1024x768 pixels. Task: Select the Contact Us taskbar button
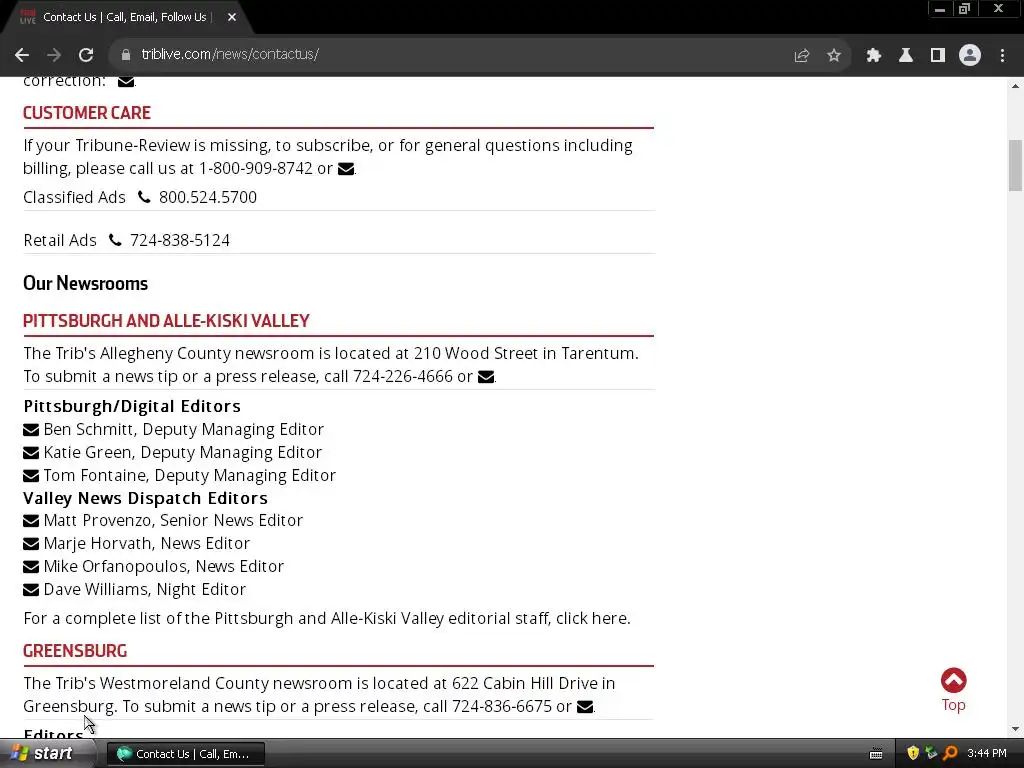tap(186, 754)
